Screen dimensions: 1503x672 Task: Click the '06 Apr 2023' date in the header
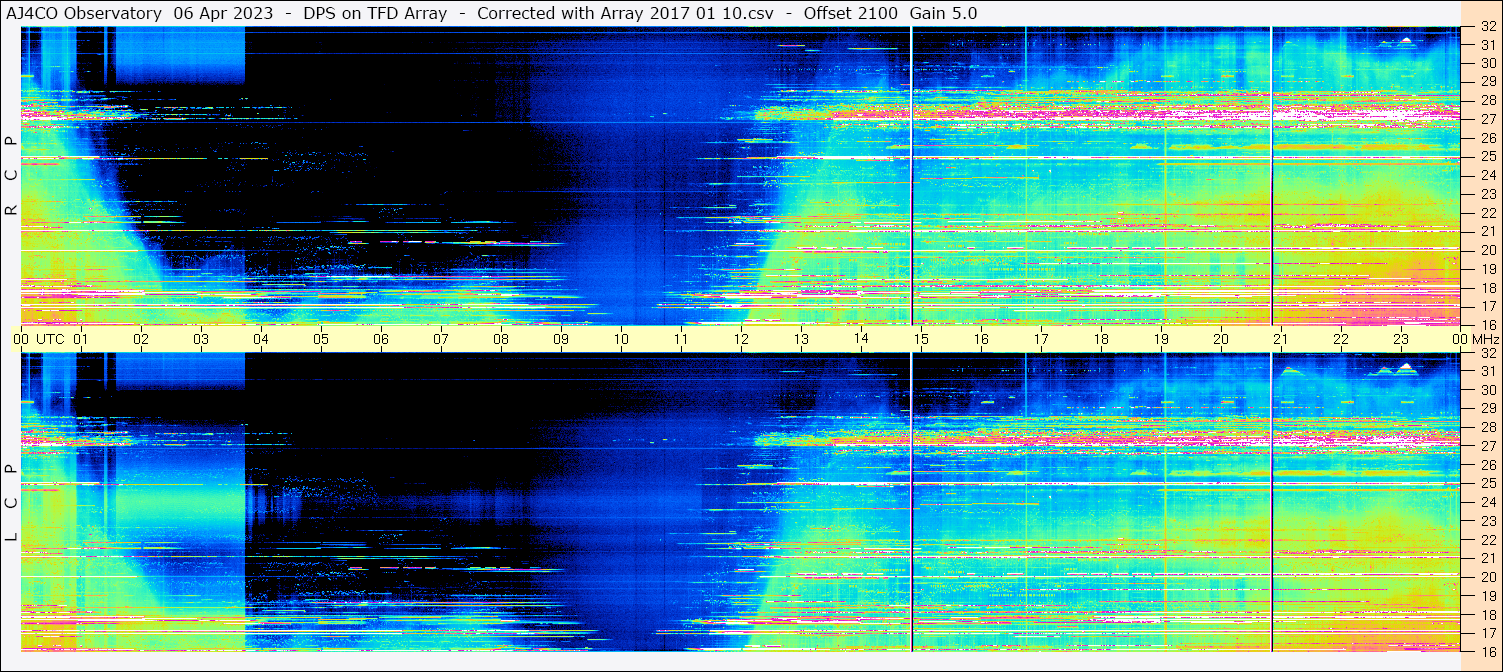(x=223, y=14)
